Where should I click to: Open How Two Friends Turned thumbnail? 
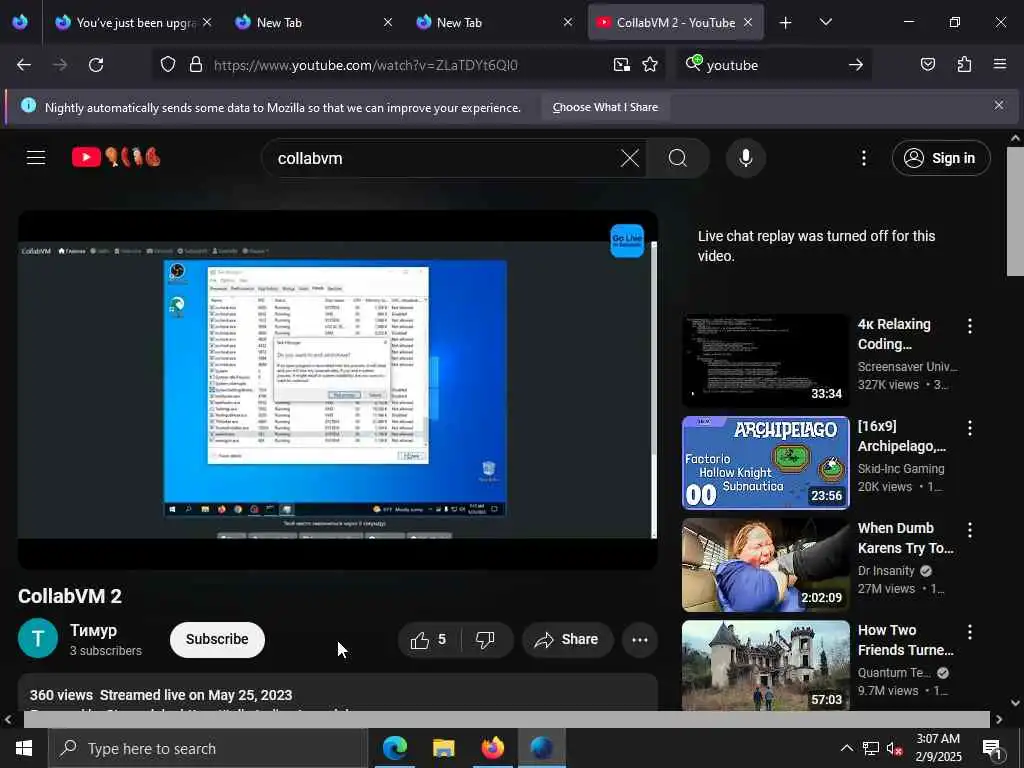coord(765,665)
